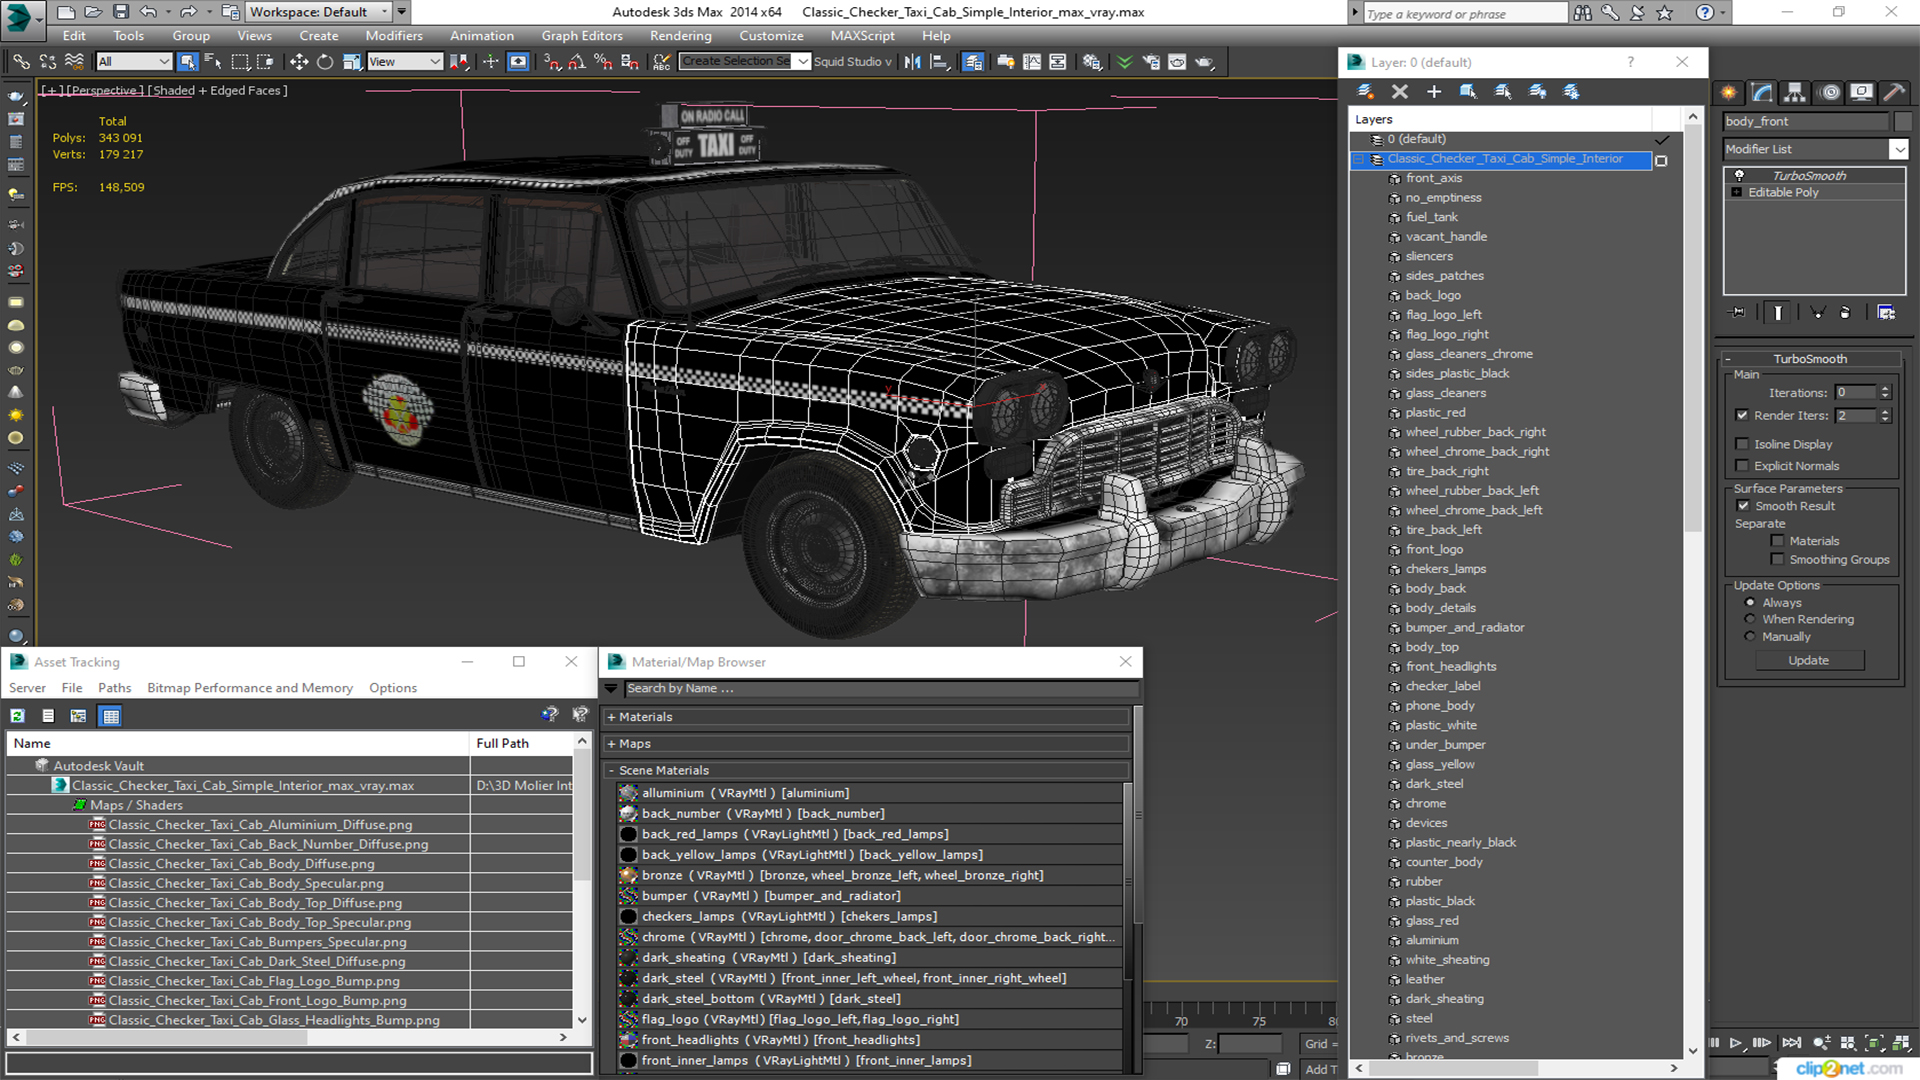Select the Rotate transform tool

point(325,62)
